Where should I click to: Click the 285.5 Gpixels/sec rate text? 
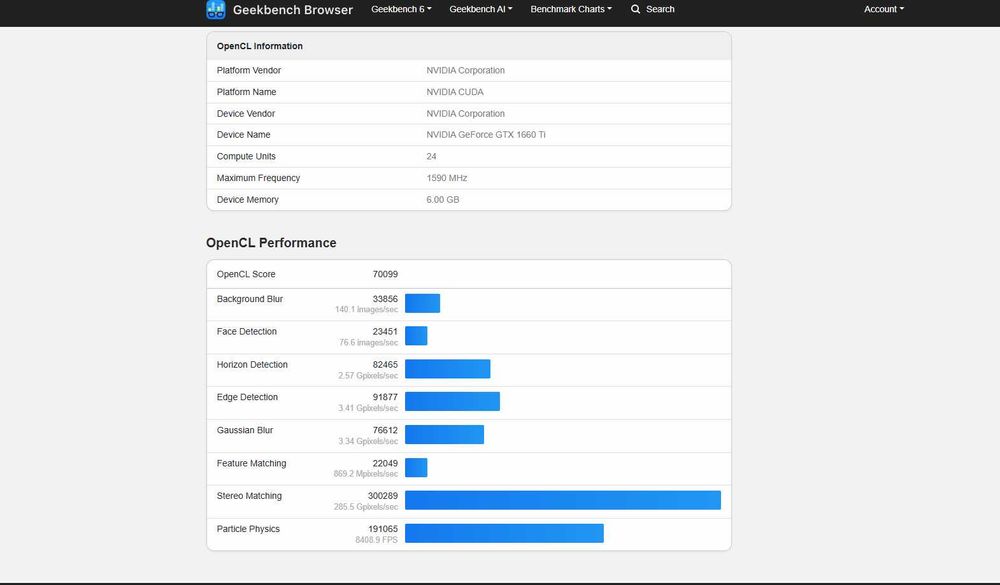click(365, 507)
